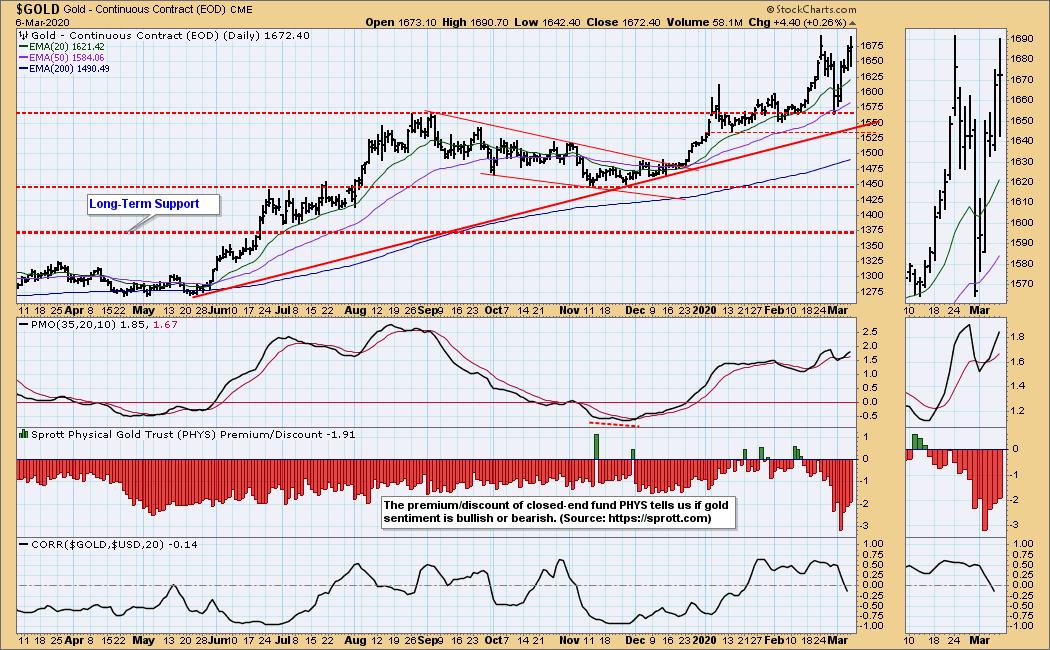This screenshot has width=1050, height=650.
Task: Click the Low 1642.40 value
Action: click(547, 22)
